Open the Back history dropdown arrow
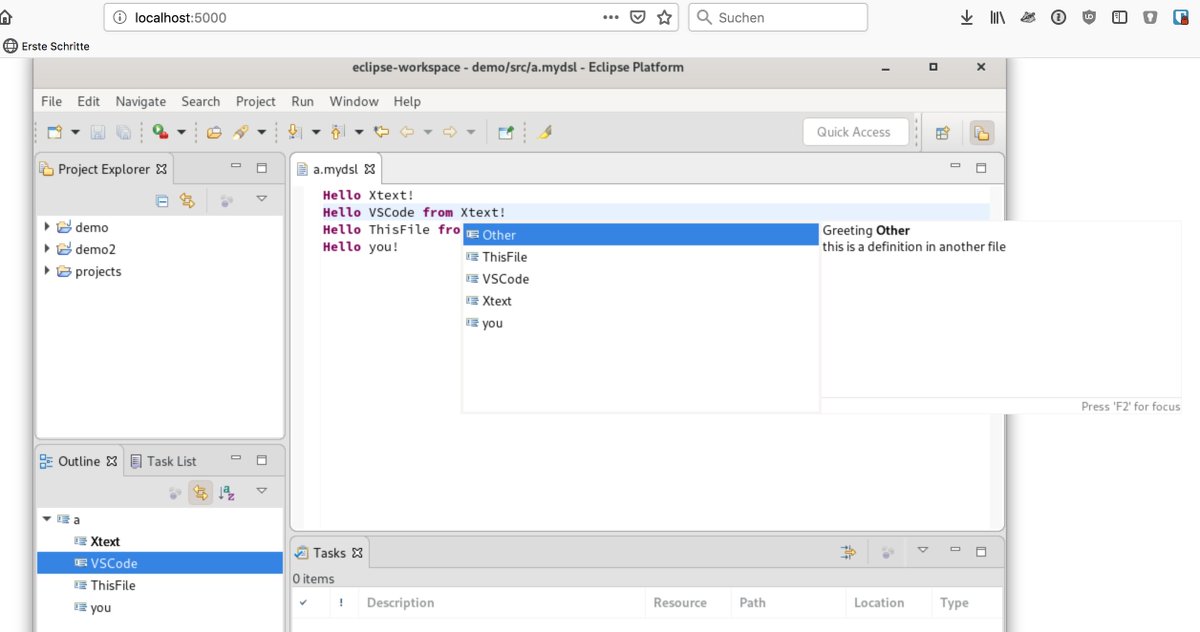Screen dimensions: 1200x632 pyautogui.click(x=427, y=132)
